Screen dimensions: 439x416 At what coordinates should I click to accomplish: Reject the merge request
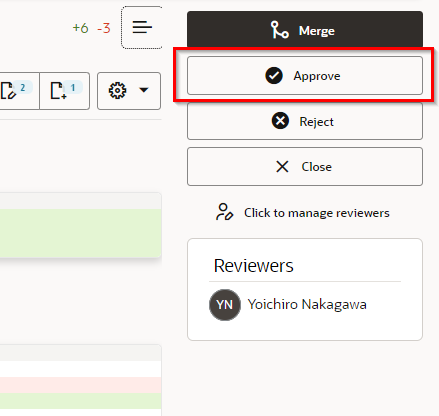tap(305, 121)
